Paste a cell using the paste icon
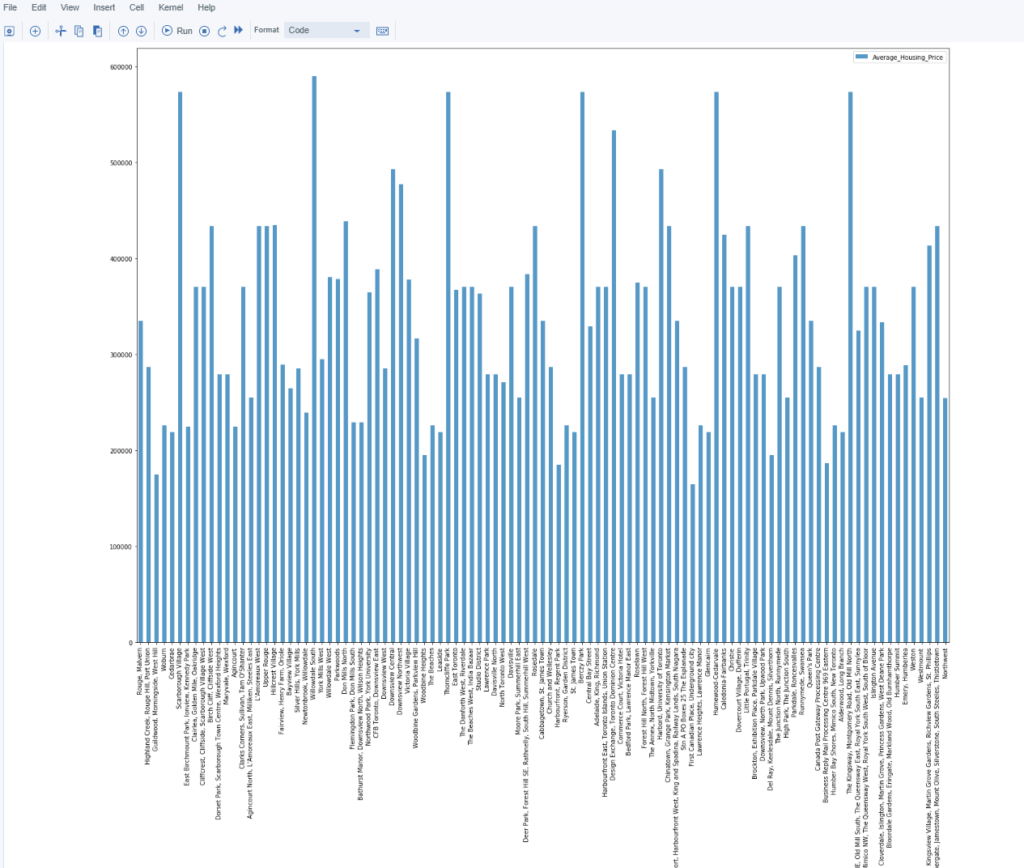The image size is (1024, 868). 98,31
